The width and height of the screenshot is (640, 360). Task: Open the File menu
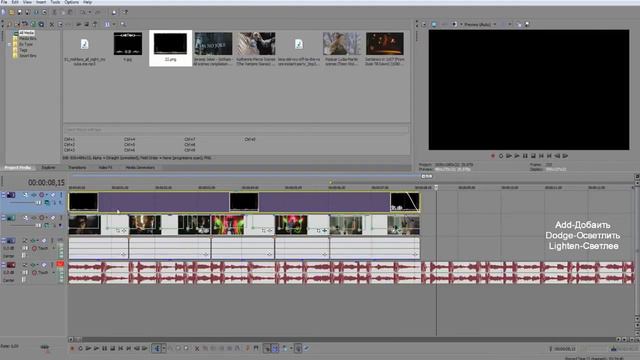pos(4,2)
